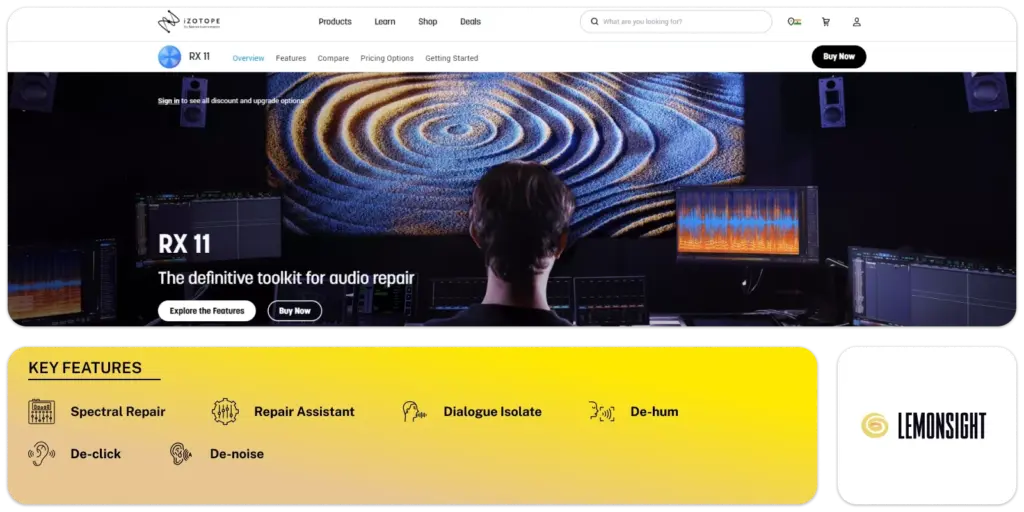This screenshot has width=1024, height=512.
Task: Click the Repair Assistant gear icon
Action: tap(225, 412)
